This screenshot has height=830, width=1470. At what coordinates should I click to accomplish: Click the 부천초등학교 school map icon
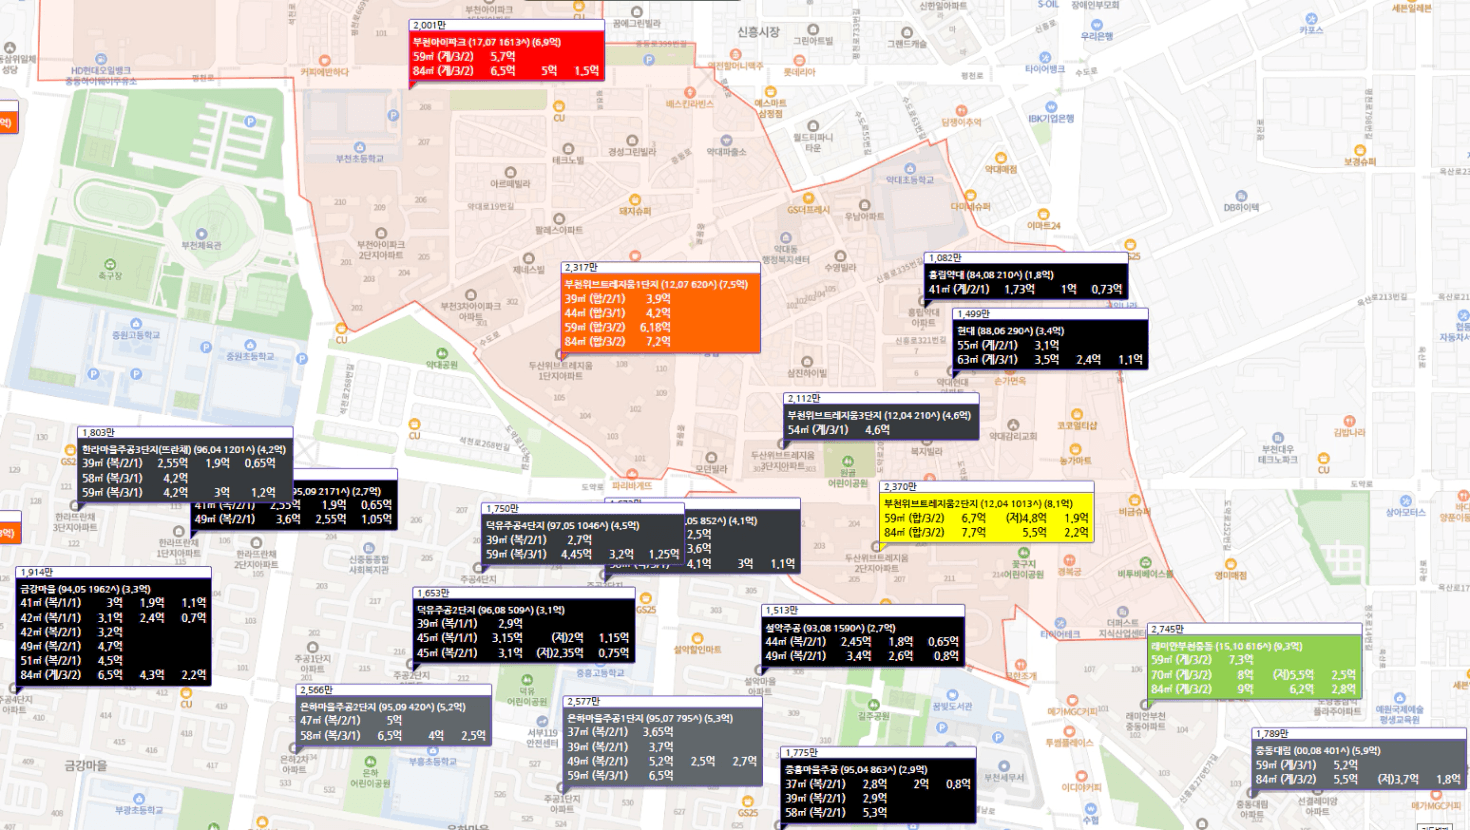pos(345,147)
